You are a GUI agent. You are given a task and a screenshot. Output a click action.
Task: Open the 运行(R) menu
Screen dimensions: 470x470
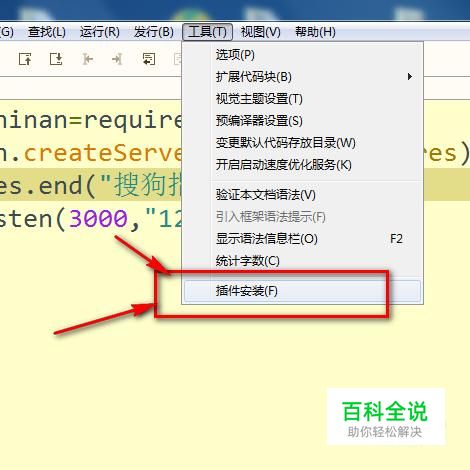point(100,32)
